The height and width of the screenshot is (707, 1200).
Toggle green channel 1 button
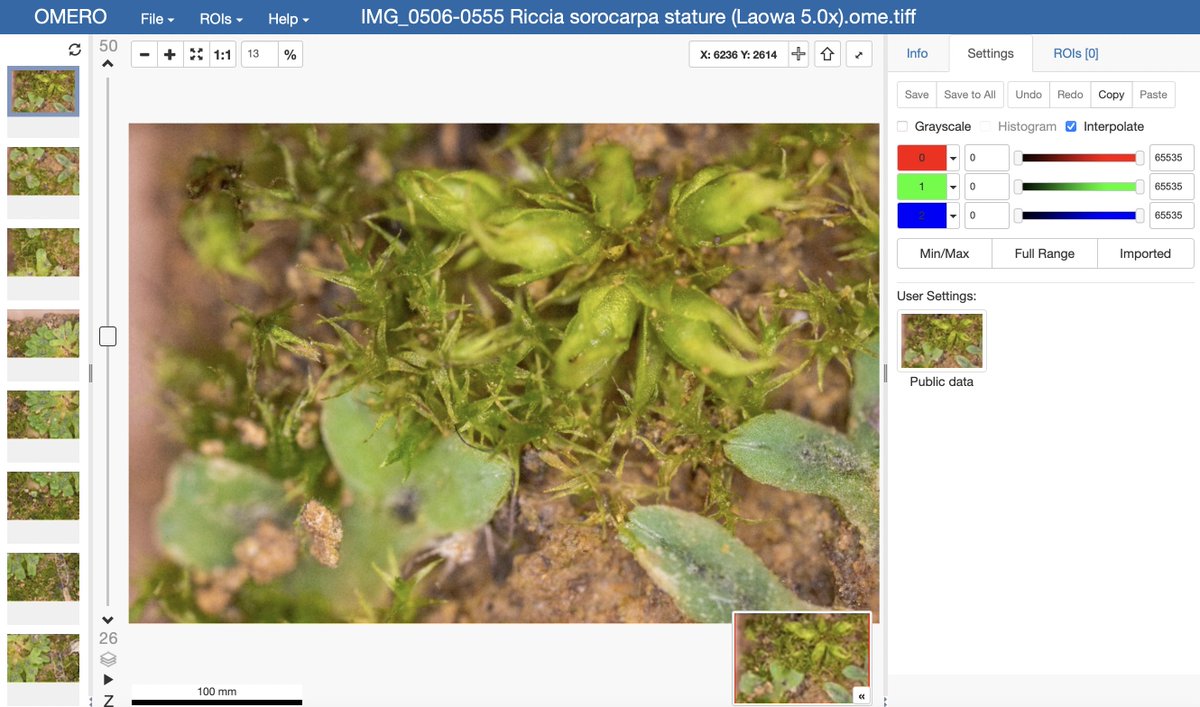click(921, 186)
